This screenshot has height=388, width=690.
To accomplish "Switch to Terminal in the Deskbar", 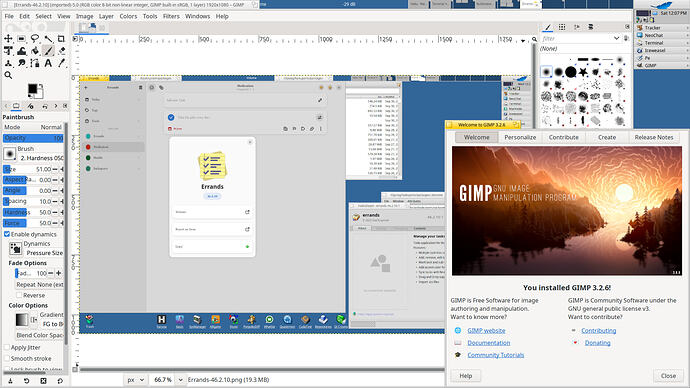I will [x=661, y=43].
